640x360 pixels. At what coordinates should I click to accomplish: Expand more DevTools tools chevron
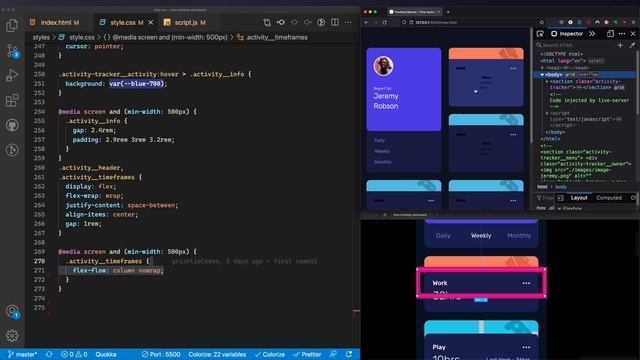click(x=592, y=34)
